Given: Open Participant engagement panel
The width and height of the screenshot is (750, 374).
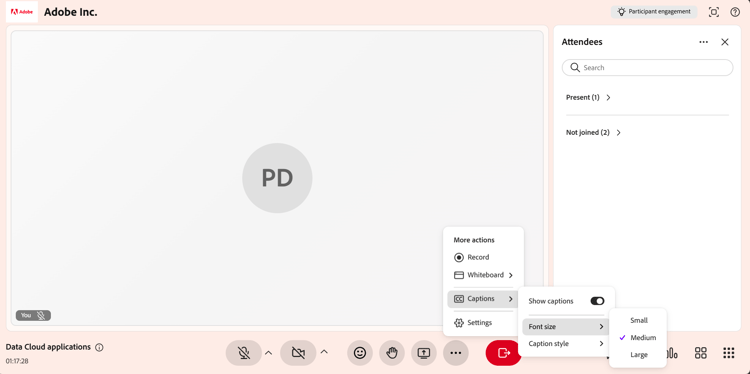Looking at the screenshot, I should pyautogui.click(x=654, y=12).
